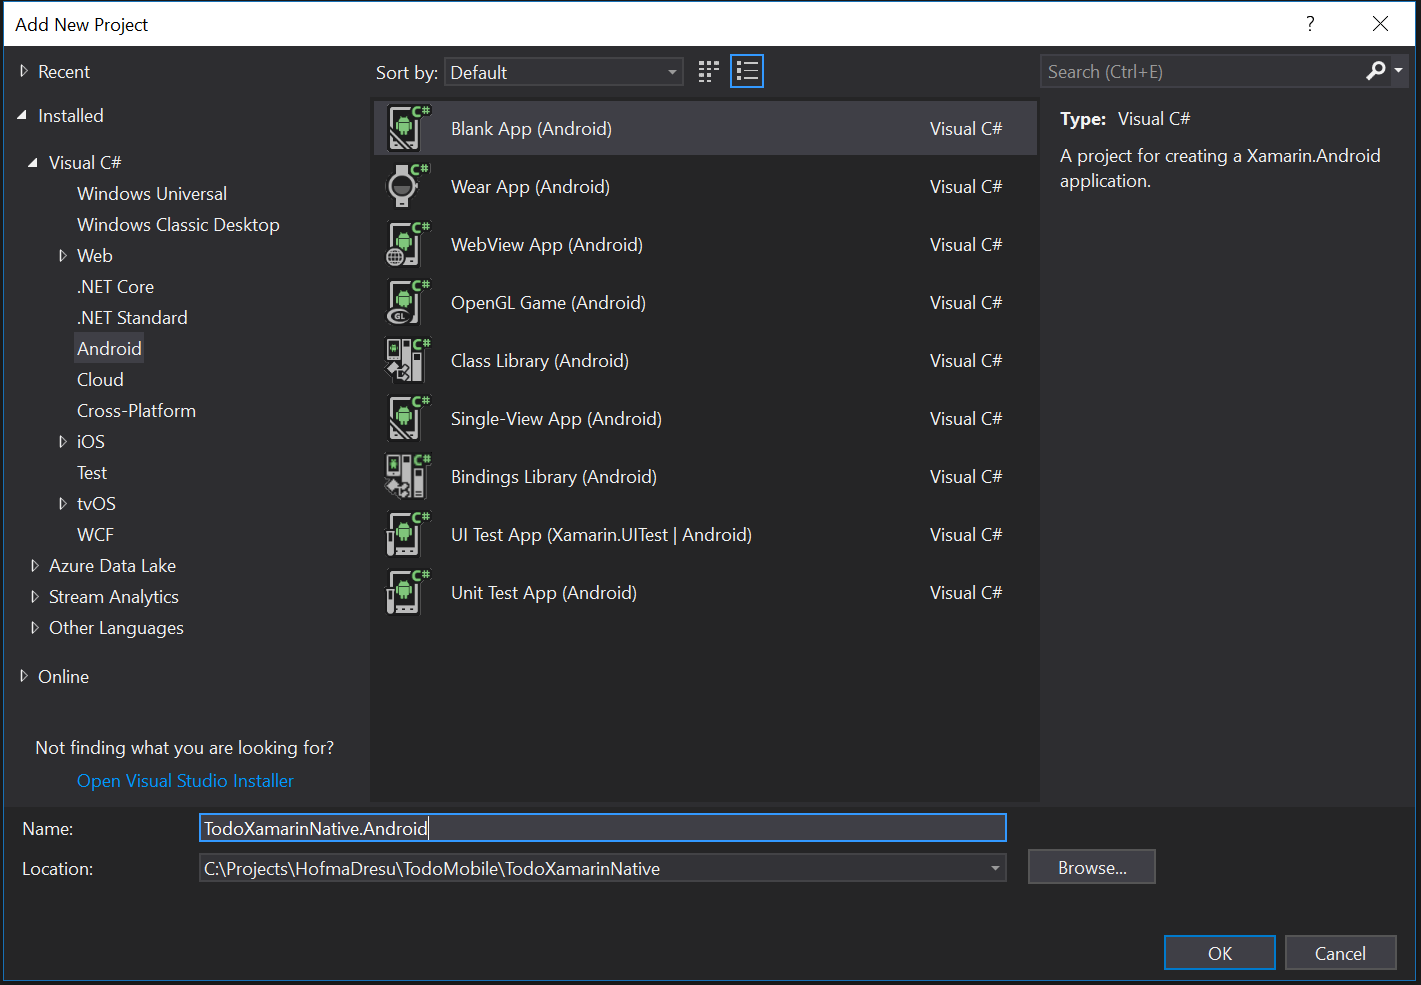Click the Browse... button
The height and width of the screenshot is (985, 1421).
1092,867
